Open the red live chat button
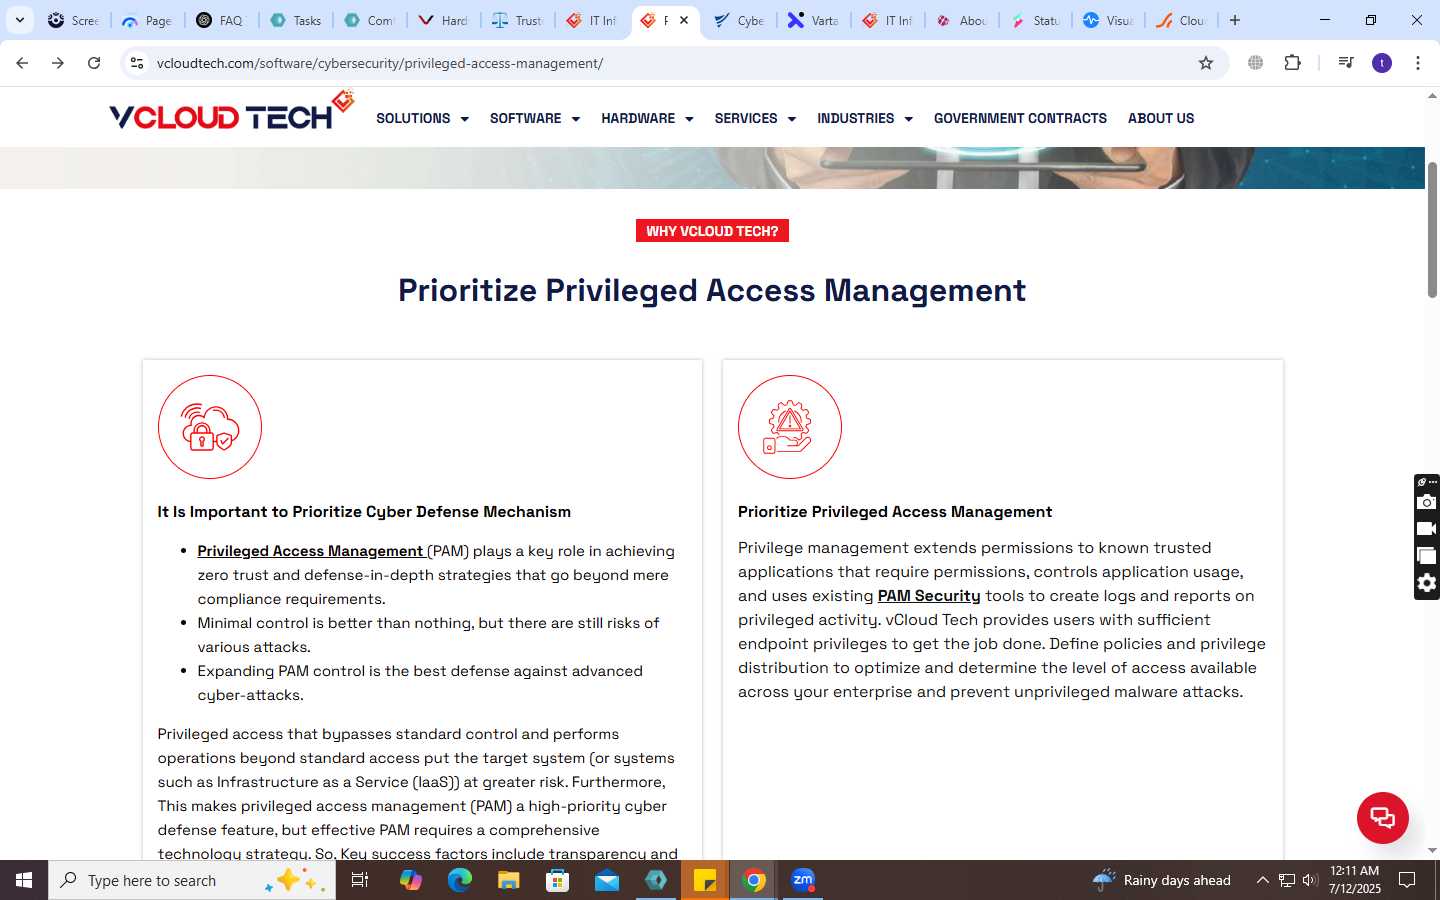Image resolution: width=1440 pixels, height=900 pixels. point(1383,817)
